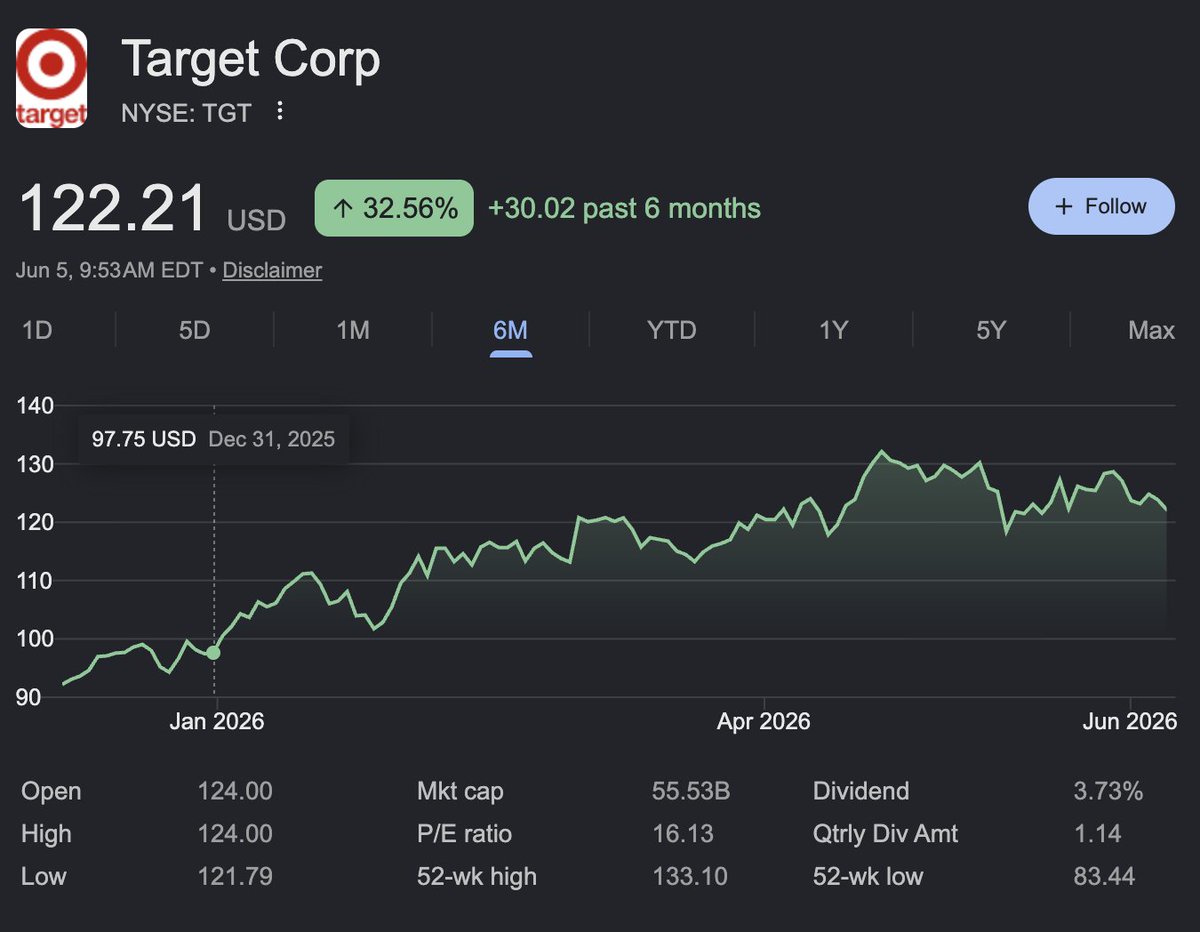
Task: Select the 6M range tab
Action: pos(510,330)
